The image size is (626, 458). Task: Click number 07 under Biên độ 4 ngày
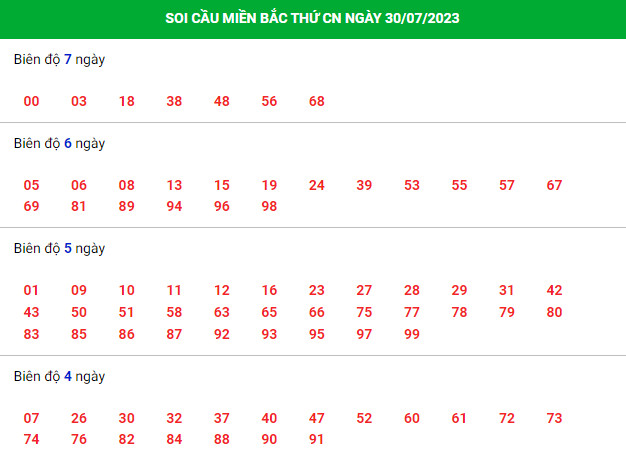point(32,418)
